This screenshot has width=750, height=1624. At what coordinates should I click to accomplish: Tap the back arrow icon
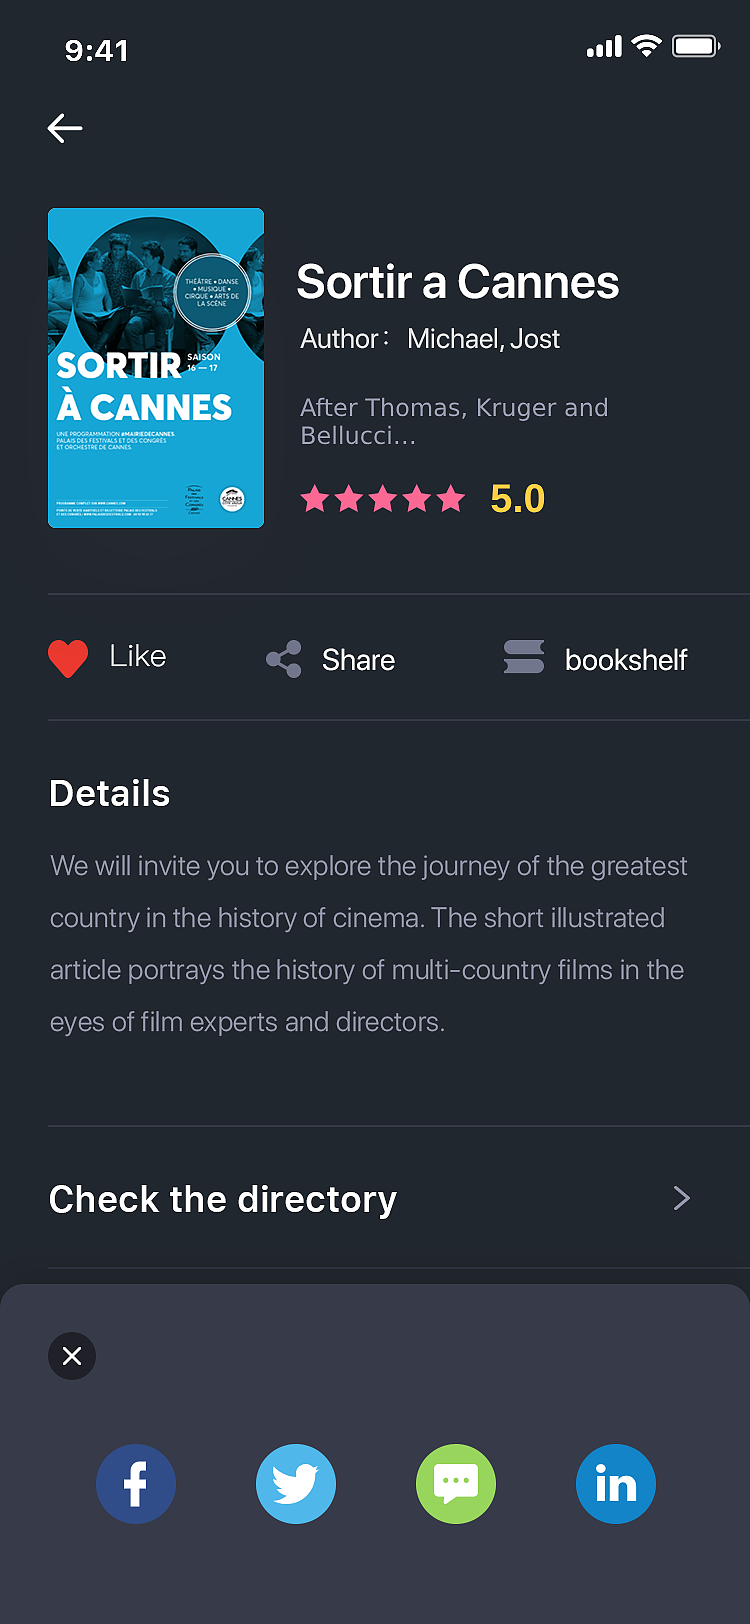point(65,128)
